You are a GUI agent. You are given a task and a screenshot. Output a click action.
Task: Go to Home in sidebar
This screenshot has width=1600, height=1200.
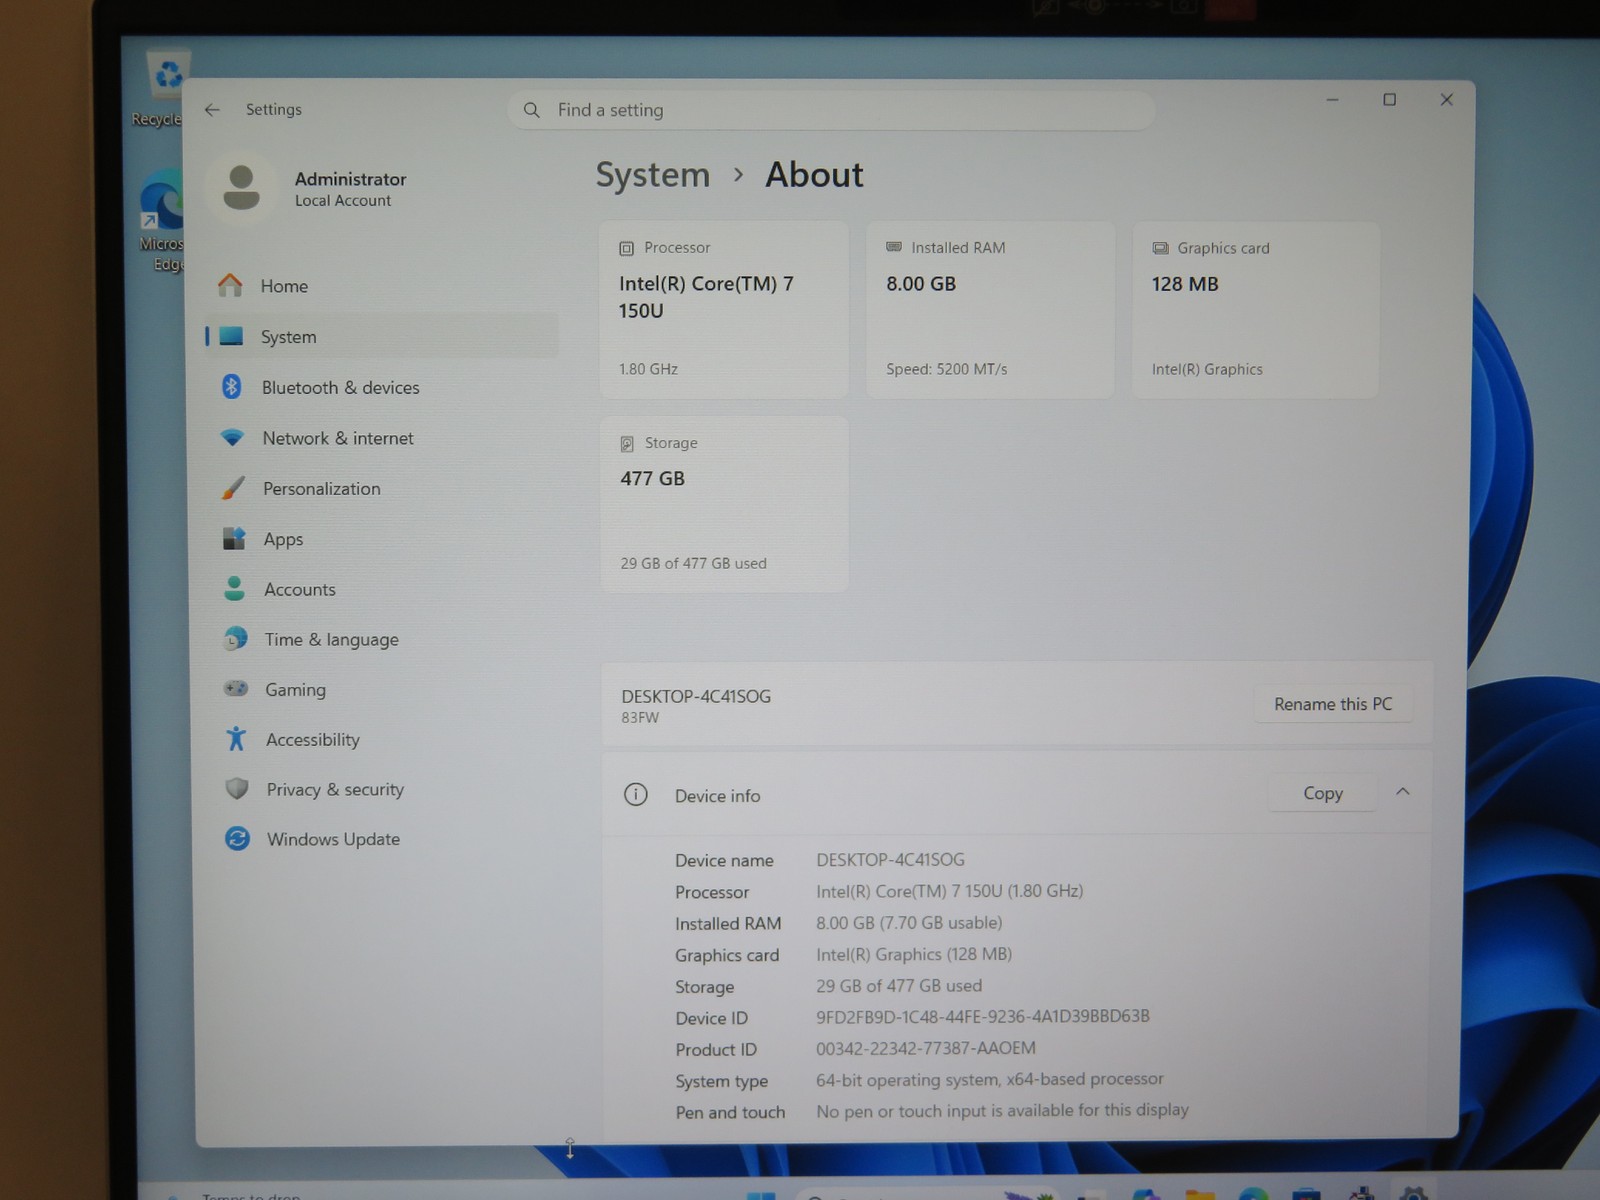381,286
